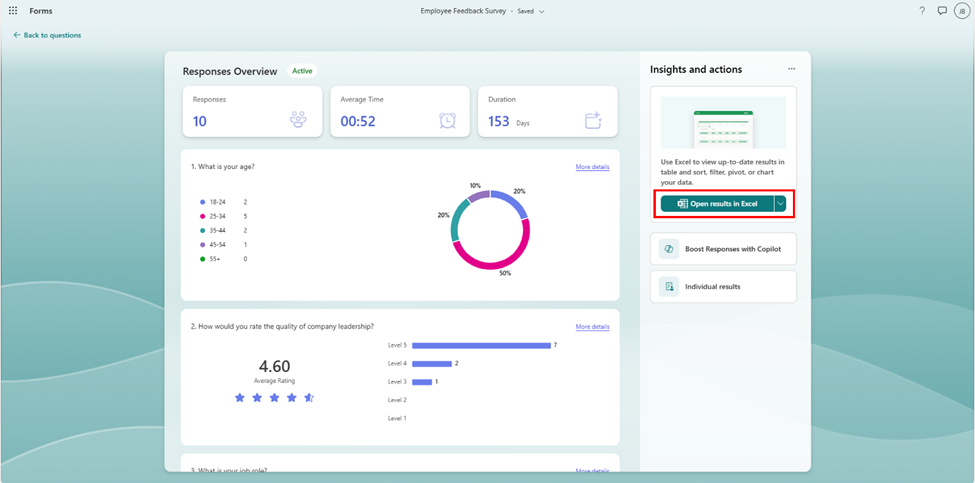This screenshot has height=483, width=975.
Task: Click the pink 25-34 legend dot
Action: [x=203, y=216]
